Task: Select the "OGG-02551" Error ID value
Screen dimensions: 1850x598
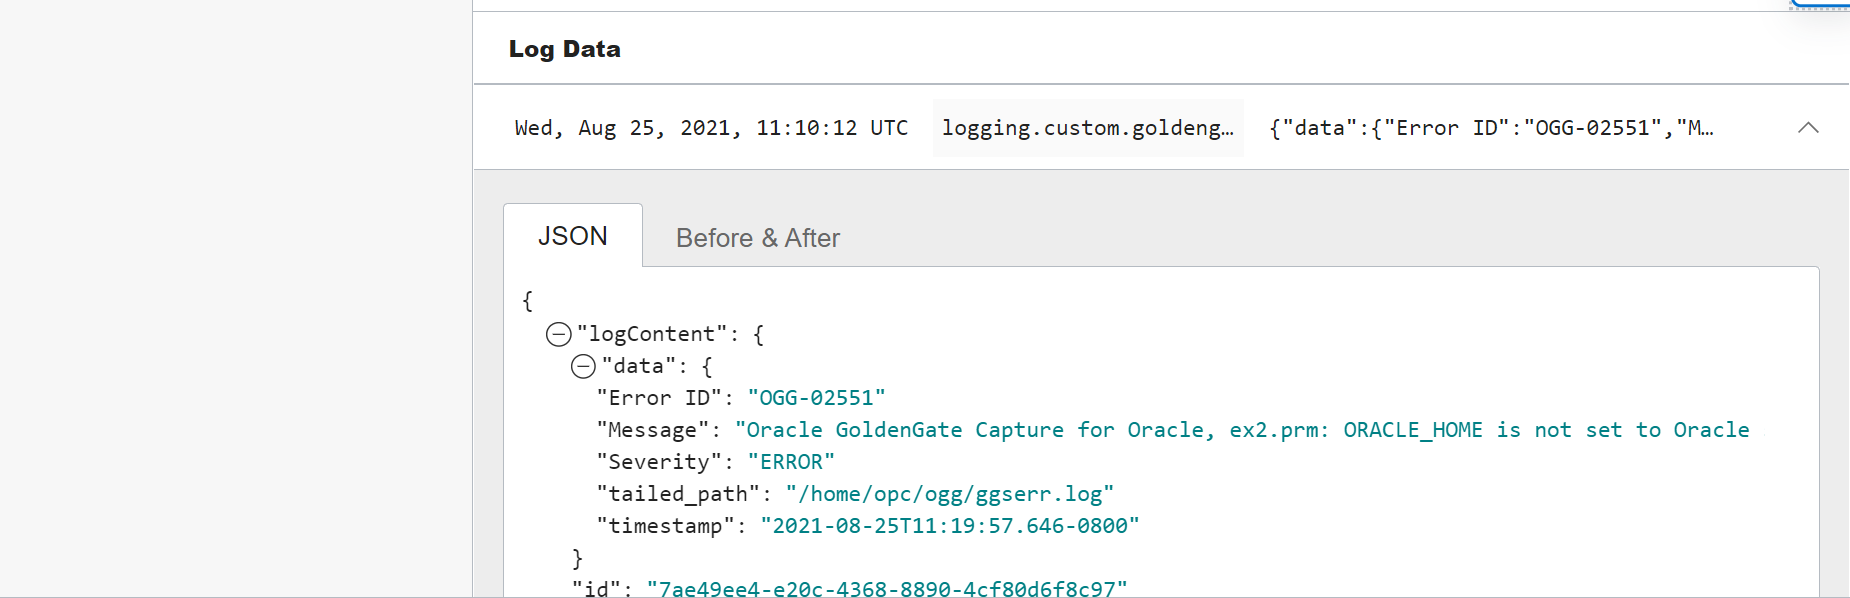Action: coord(816,398)
